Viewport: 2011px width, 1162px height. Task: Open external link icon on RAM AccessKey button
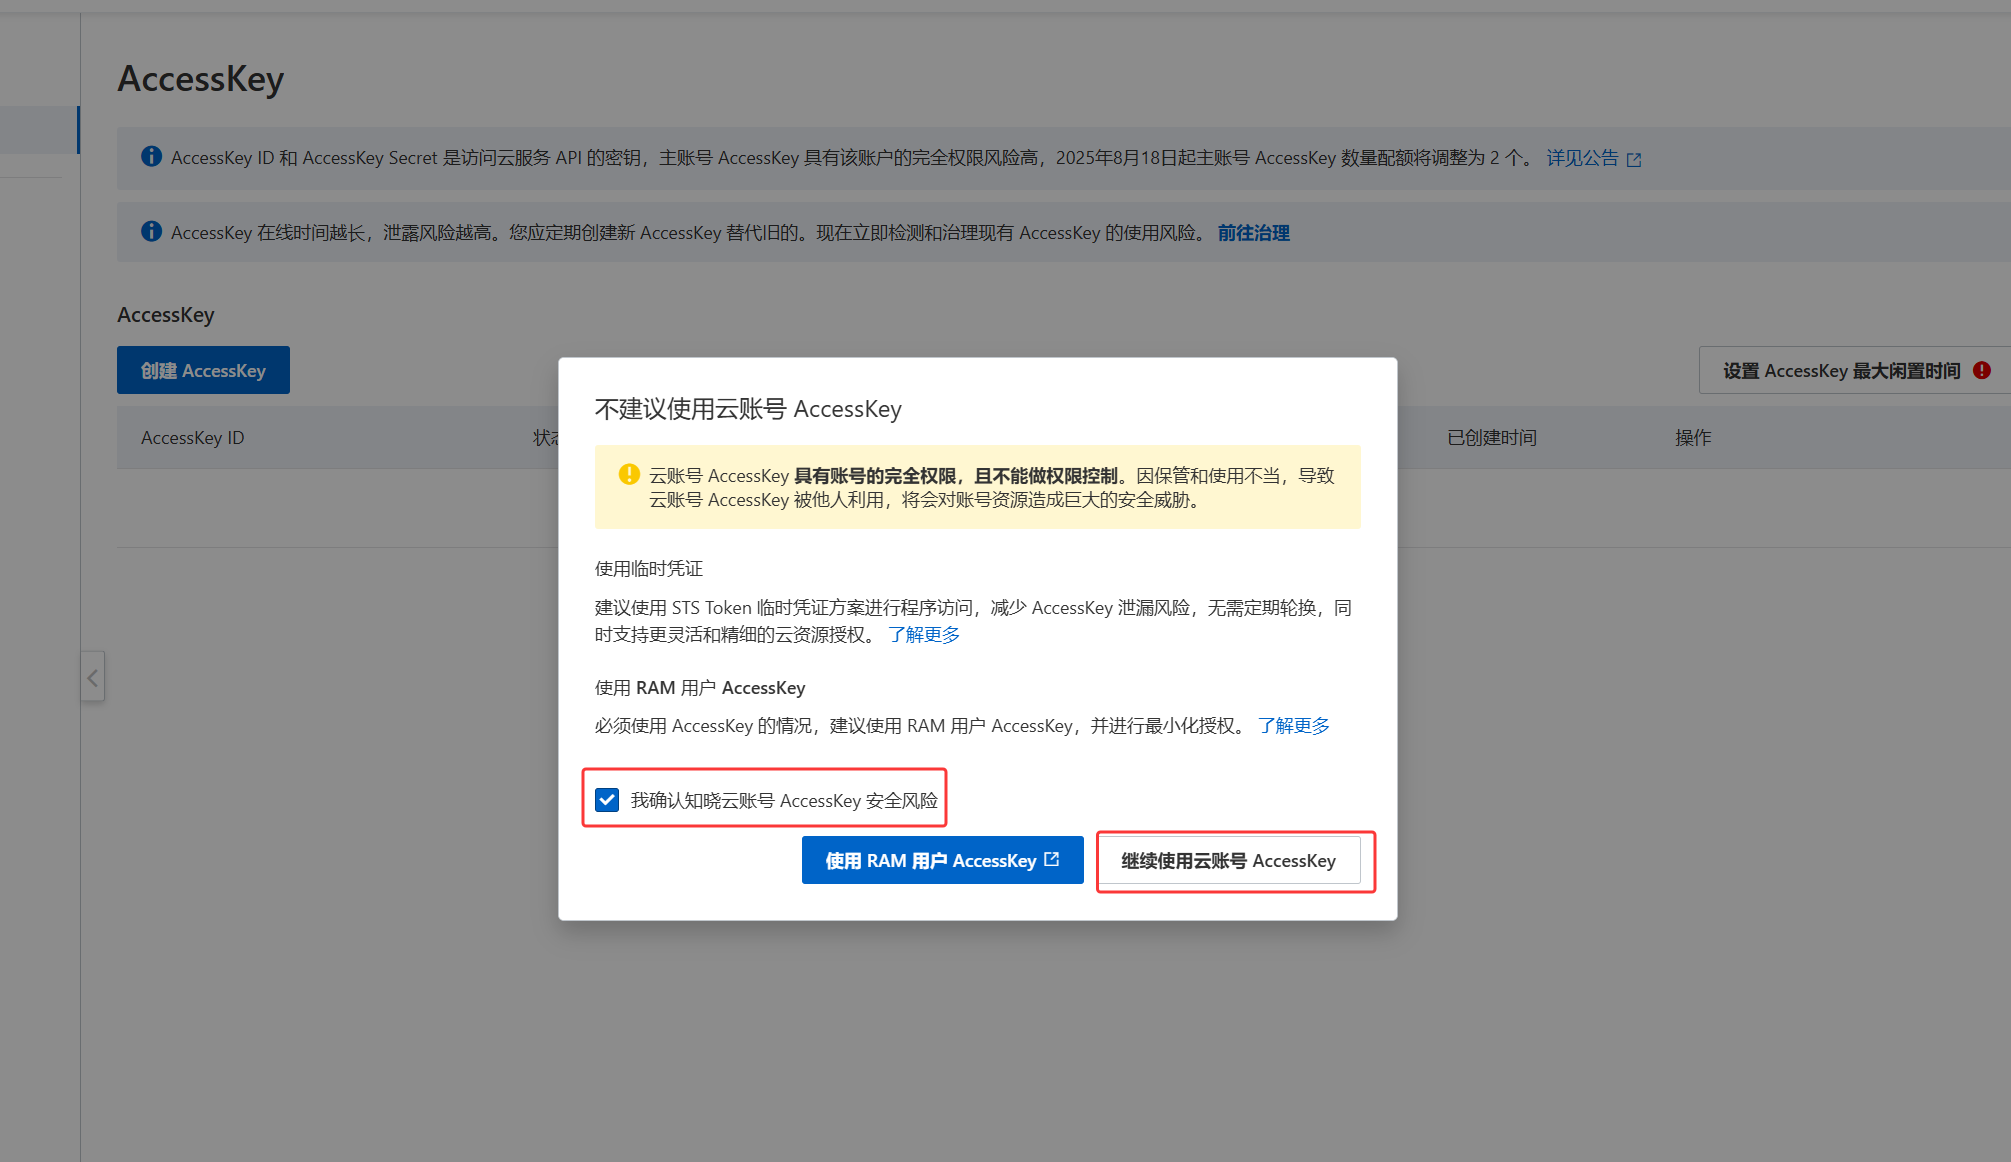coord(1052,859)
